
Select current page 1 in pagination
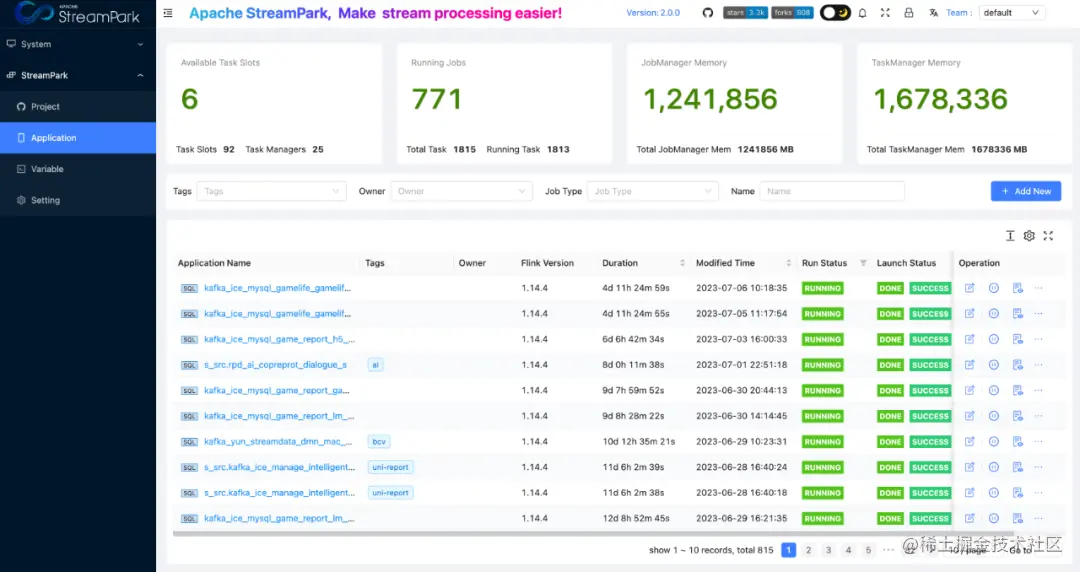click(789, 550)
